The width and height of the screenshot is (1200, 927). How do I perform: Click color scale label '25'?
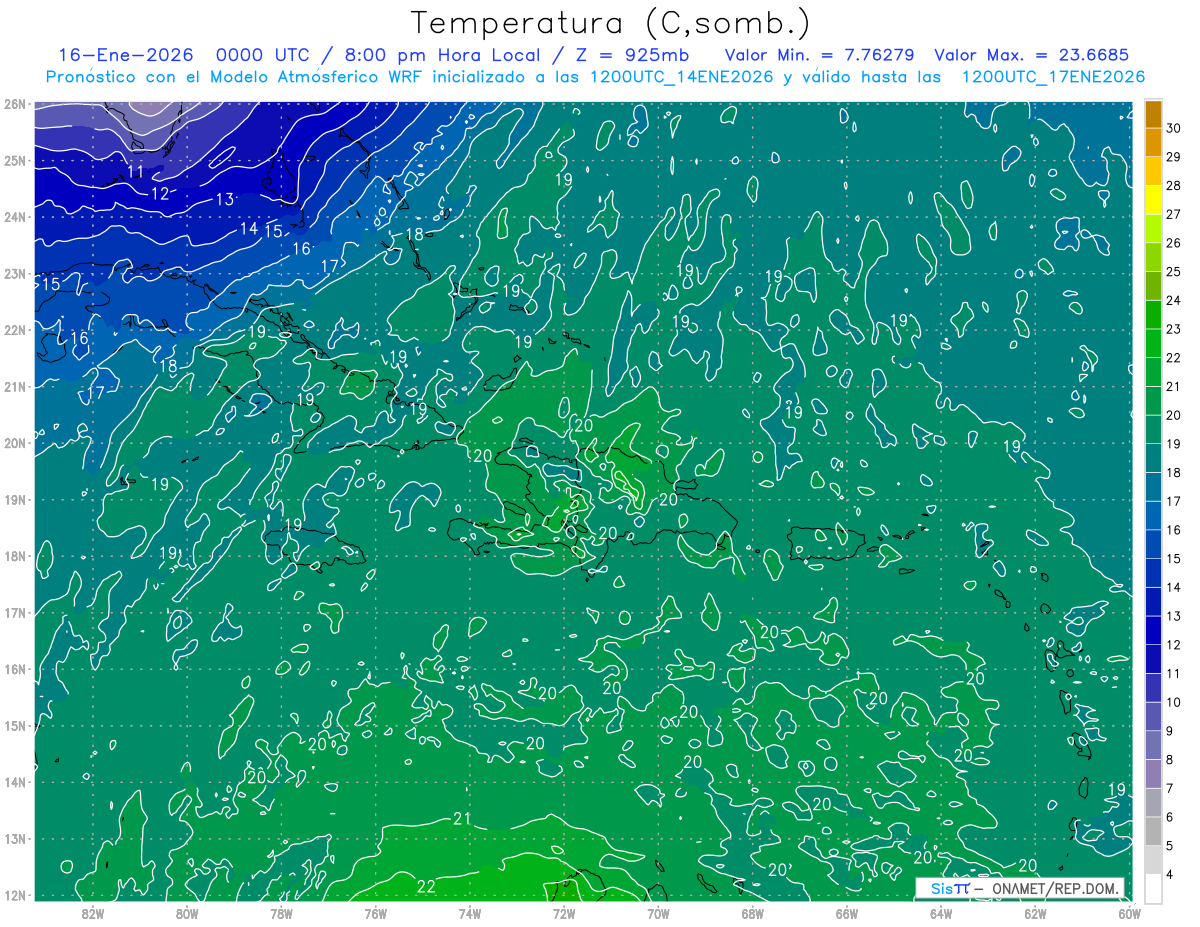click(1174, 271)
